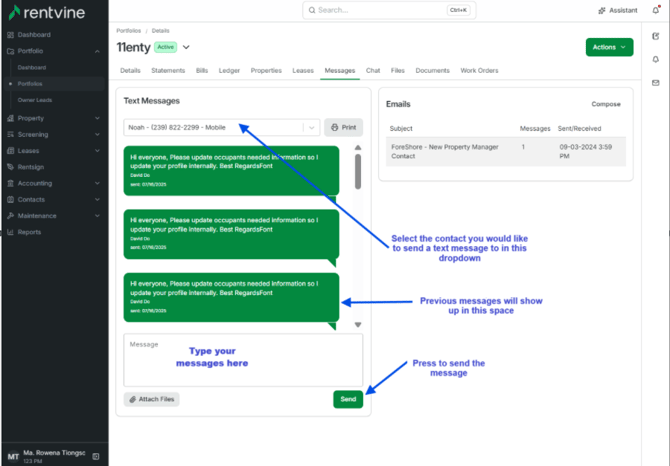Open Dashboard sub-item under Portfolio
Image resolution: width=670 pixels, height=466 pixels.
coord(32,67)
